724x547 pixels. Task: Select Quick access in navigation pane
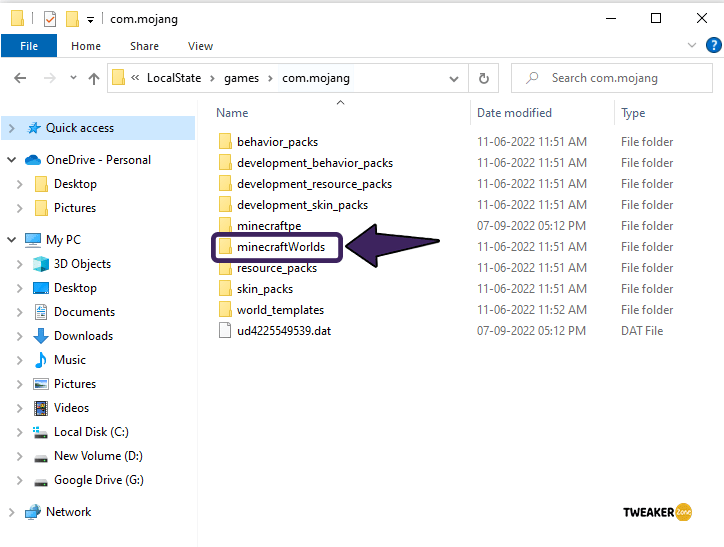(x=98, y=128)
